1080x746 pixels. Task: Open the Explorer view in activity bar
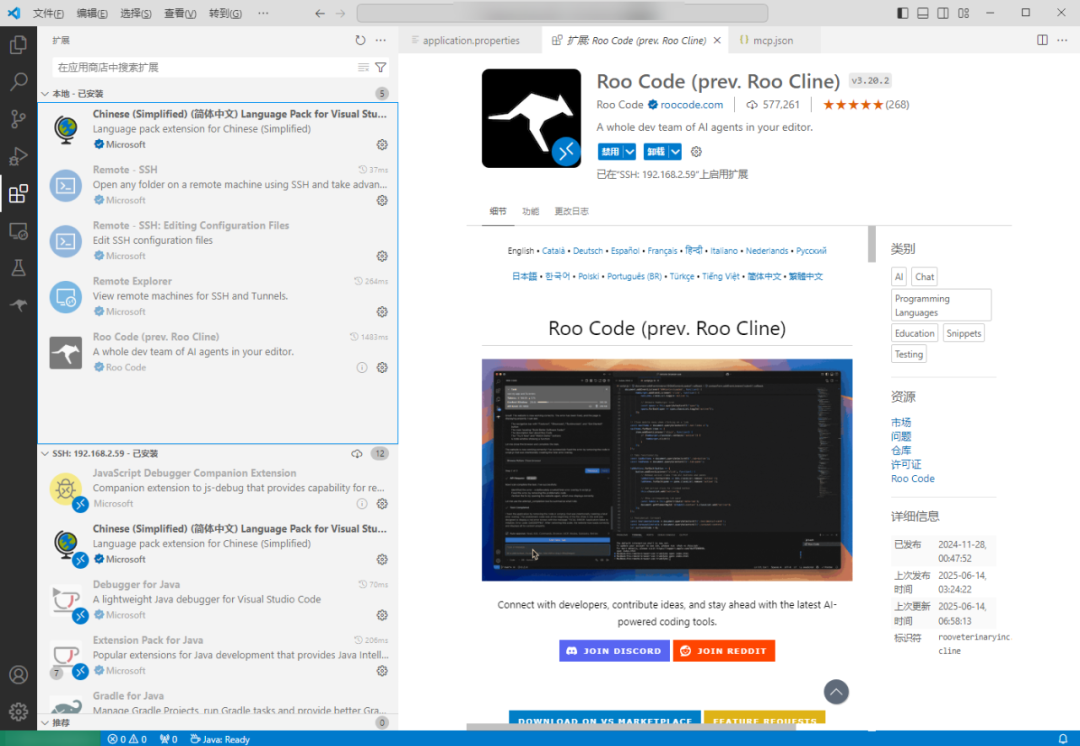(x=19, y=45)
